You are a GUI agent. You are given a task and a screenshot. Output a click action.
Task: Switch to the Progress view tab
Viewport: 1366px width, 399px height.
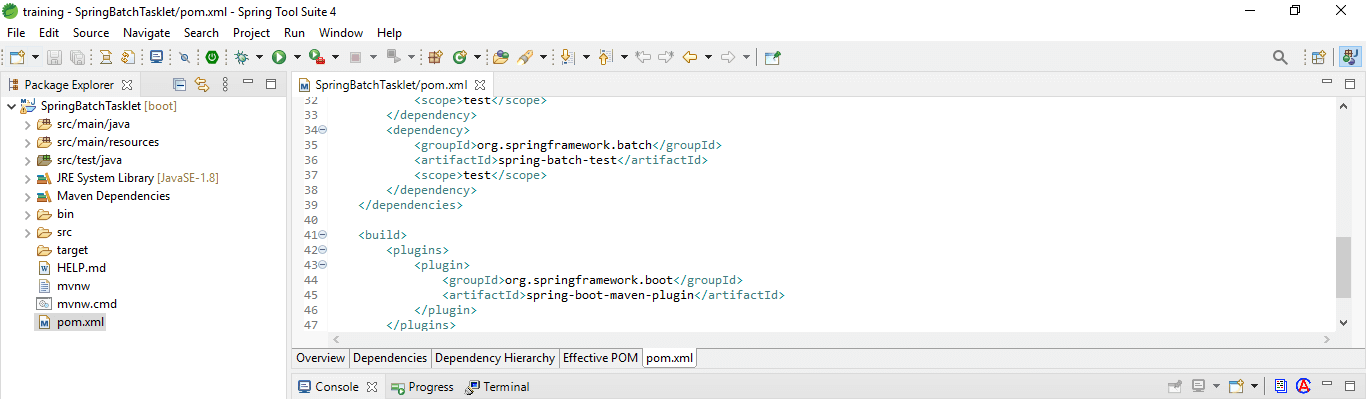click(x=422, y=387)
